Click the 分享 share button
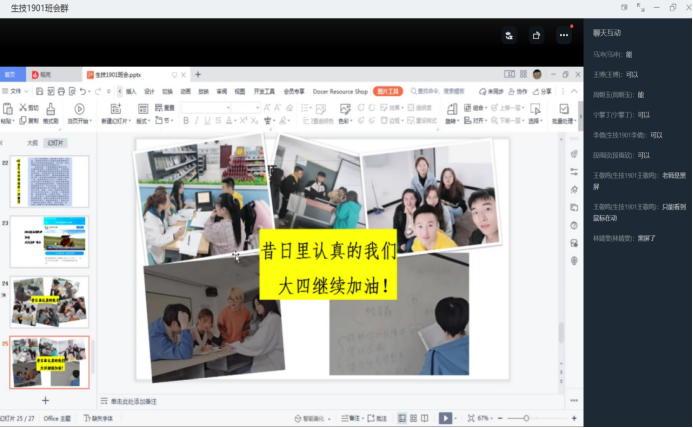The height and width of the screenshot is (428, 693). (543, 91)
